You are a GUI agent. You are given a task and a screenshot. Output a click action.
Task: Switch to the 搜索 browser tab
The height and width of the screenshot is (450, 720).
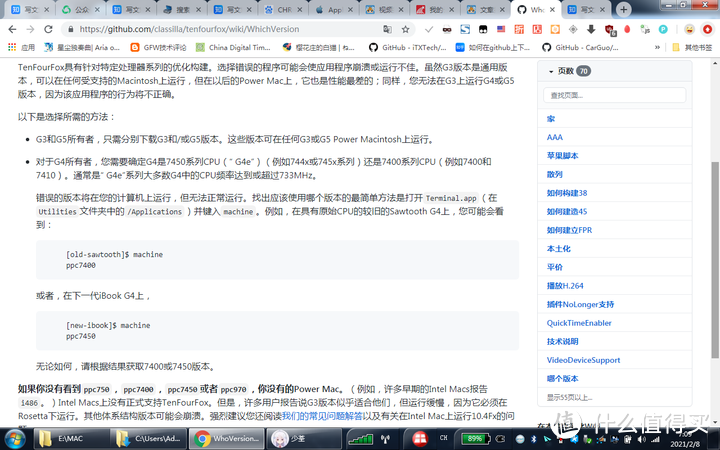point(182,10)
